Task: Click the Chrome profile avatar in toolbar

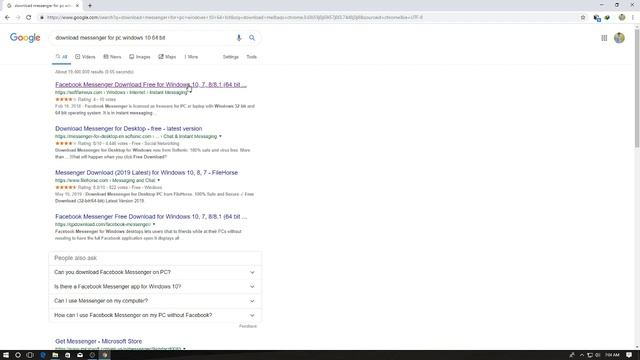Action: [x=622, y=17]
